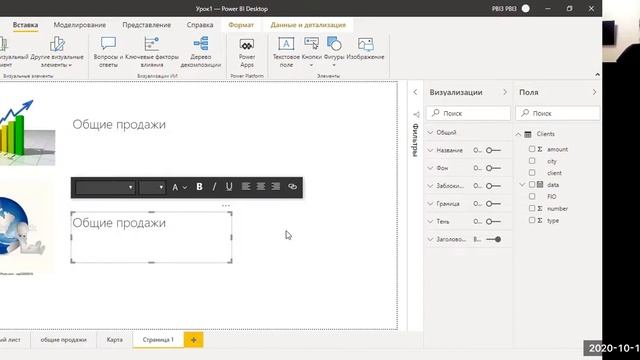Image resolution: width=640 pixels, height=360 pixels.
Task: Align text right in toolbar
Action: pos(276,187)
